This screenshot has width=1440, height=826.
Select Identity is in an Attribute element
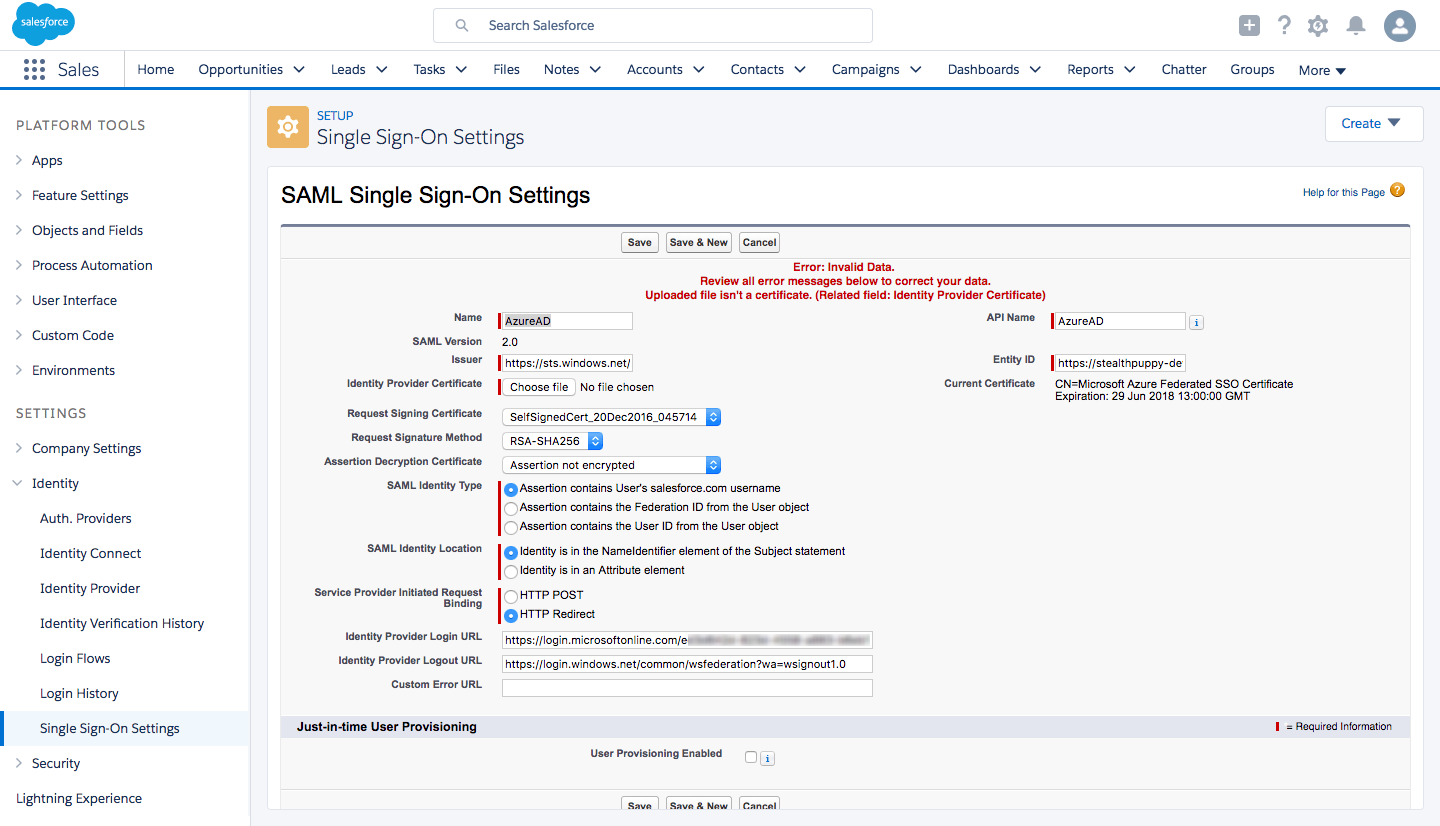(x=511, y=571)
